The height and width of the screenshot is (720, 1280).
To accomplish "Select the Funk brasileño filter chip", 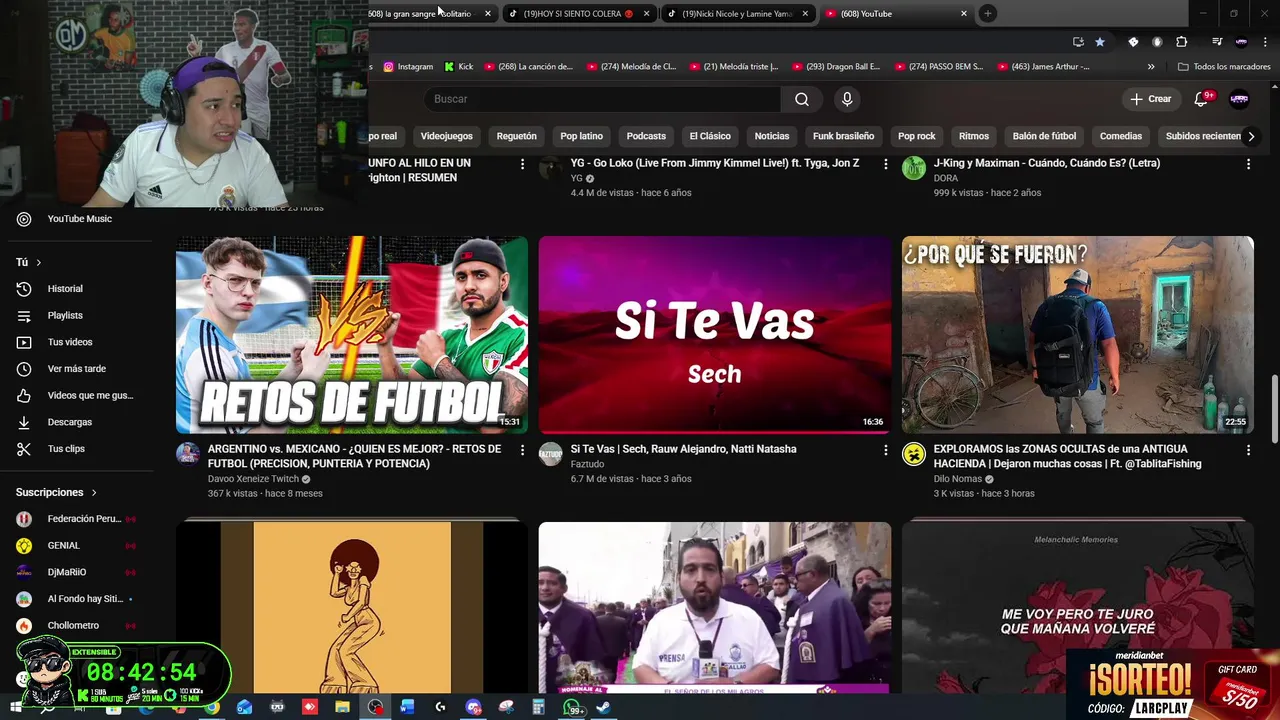I will click(x=843, y=136).
